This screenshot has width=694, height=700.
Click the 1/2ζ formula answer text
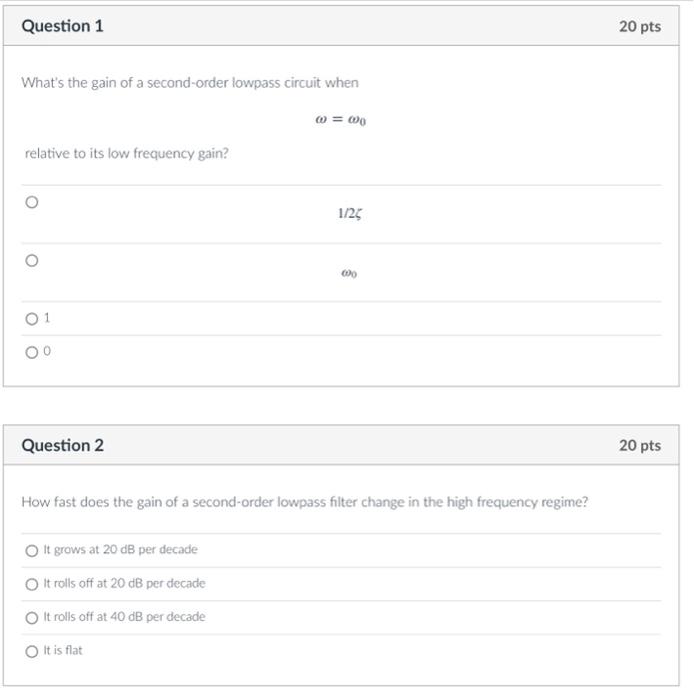point(350,213)
